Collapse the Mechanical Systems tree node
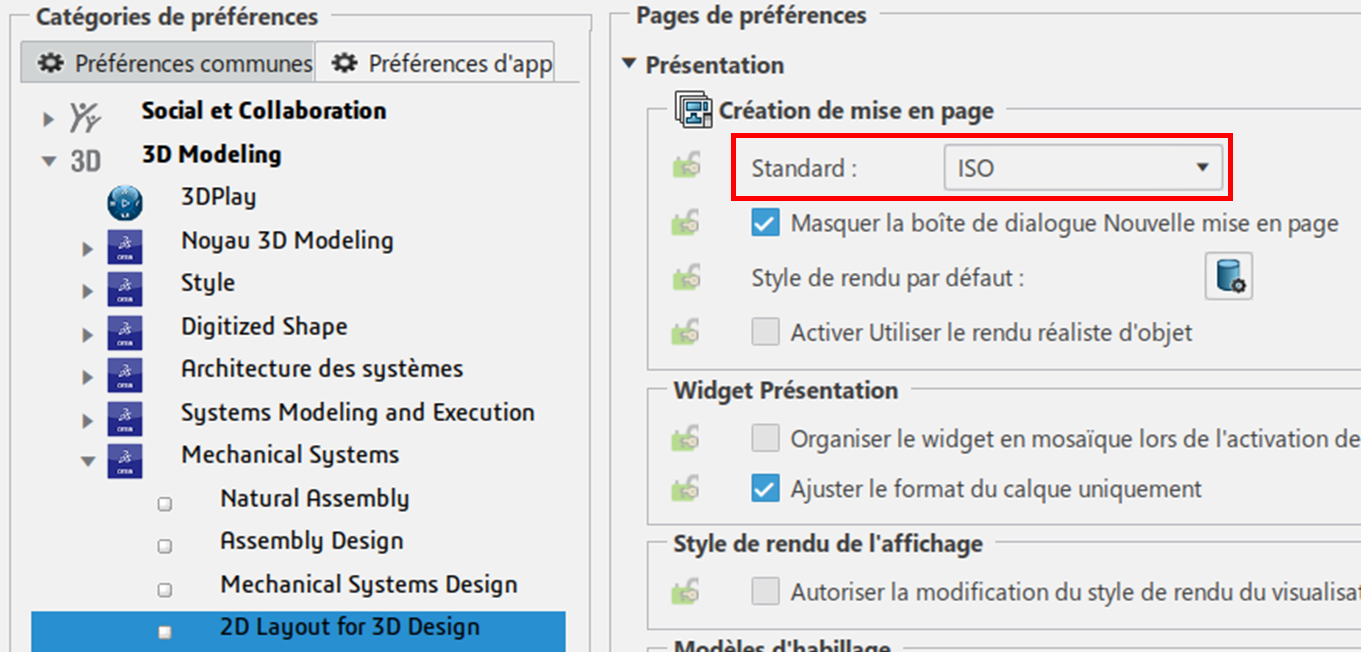 tap(88, 461)
